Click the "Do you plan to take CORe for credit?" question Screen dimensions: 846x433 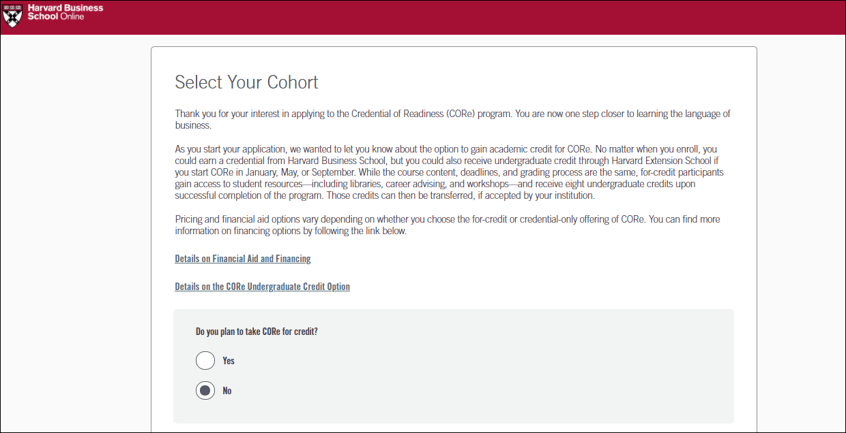click(257, 332)
